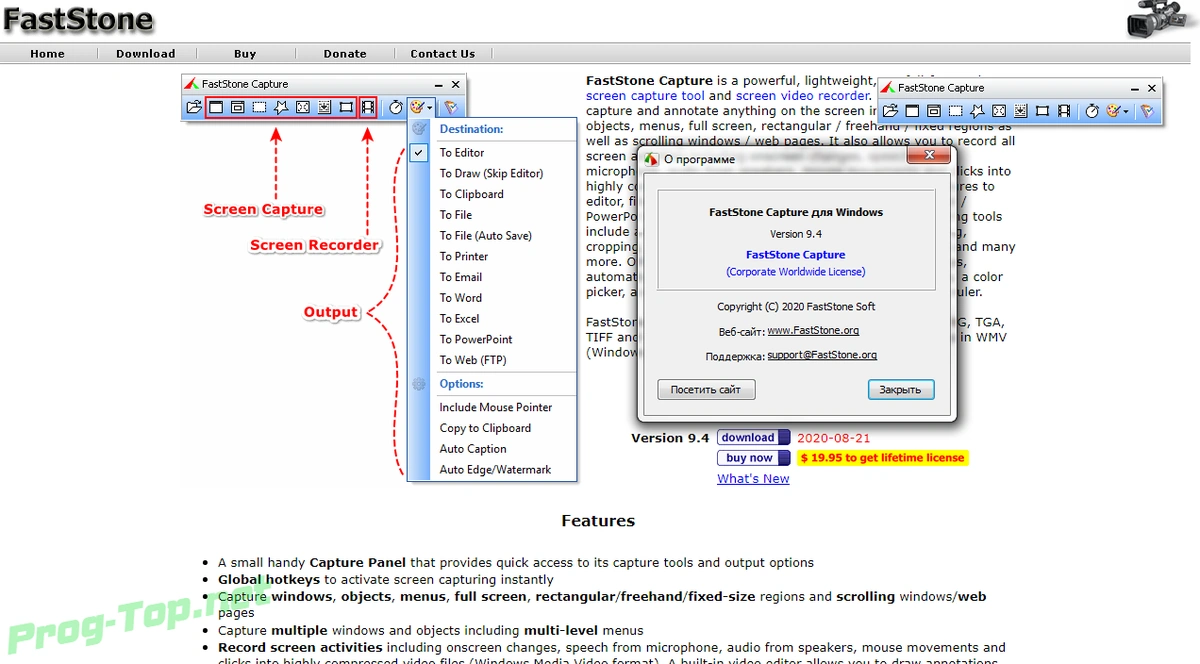Click the 2020-08-21 release date text
This screenshot has height=664, width=1200.
point(833,438)
